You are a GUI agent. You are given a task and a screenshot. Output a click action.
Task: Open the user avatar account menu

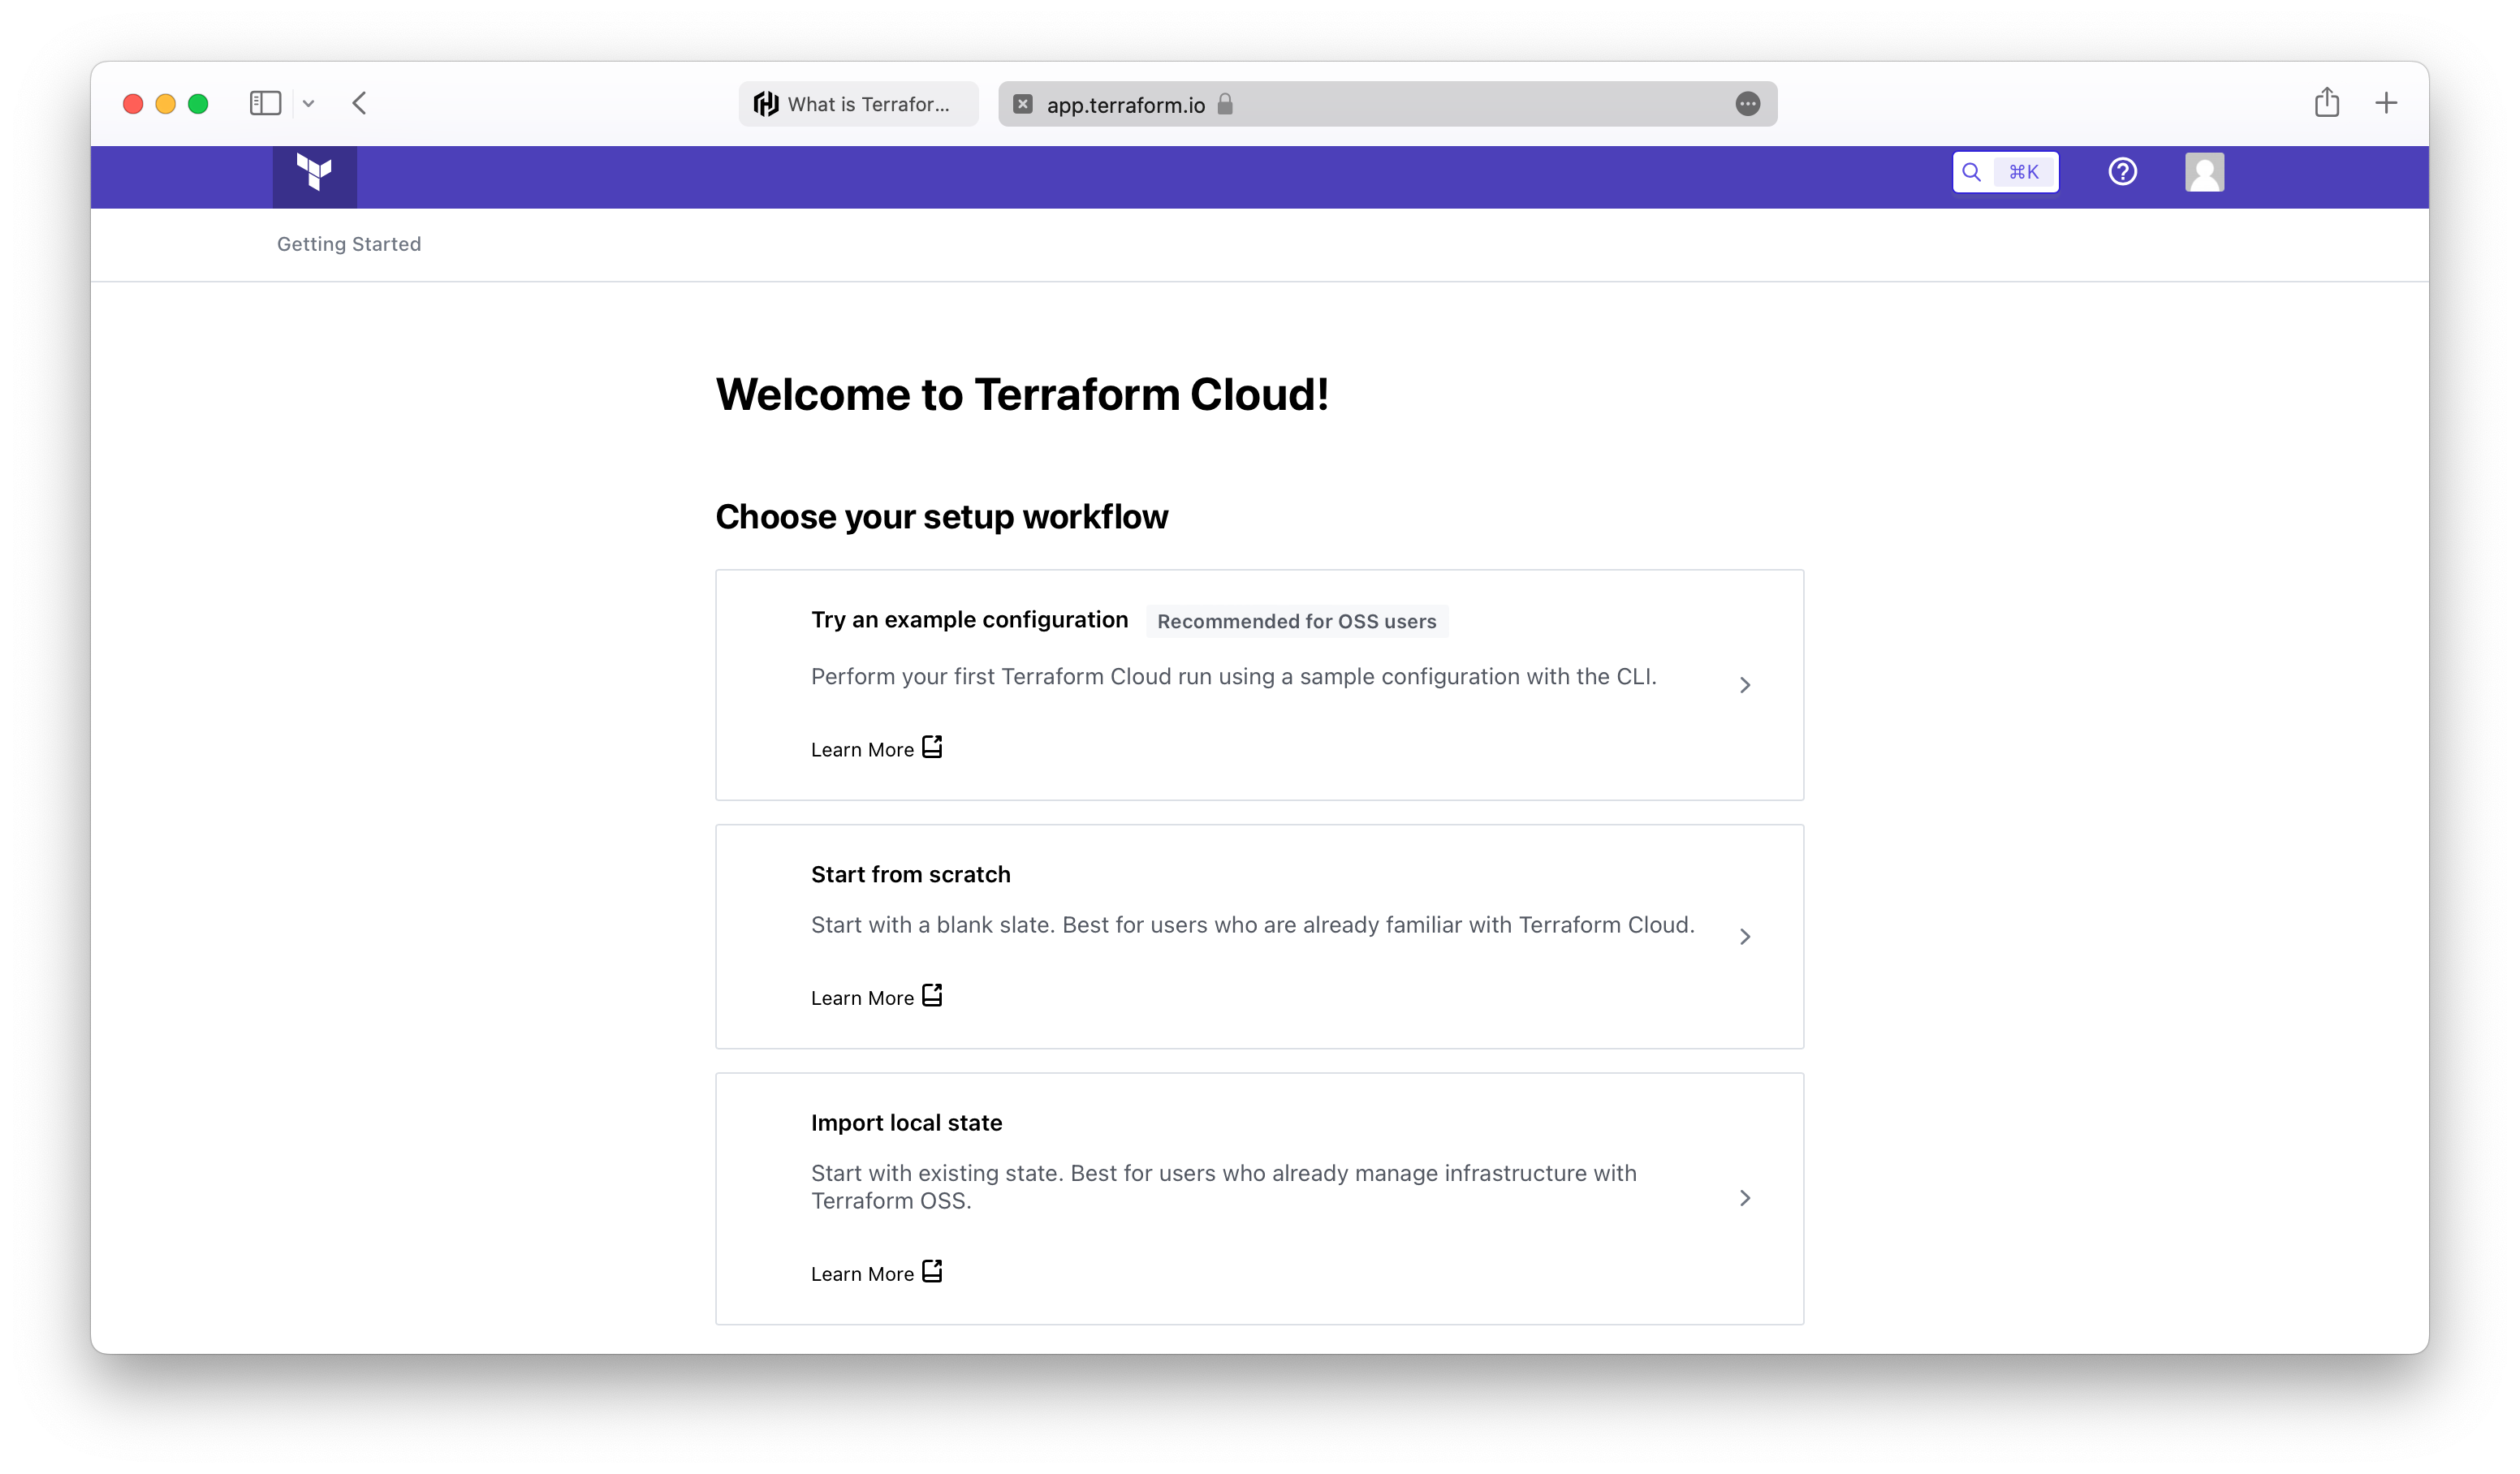coord(2204,172)
